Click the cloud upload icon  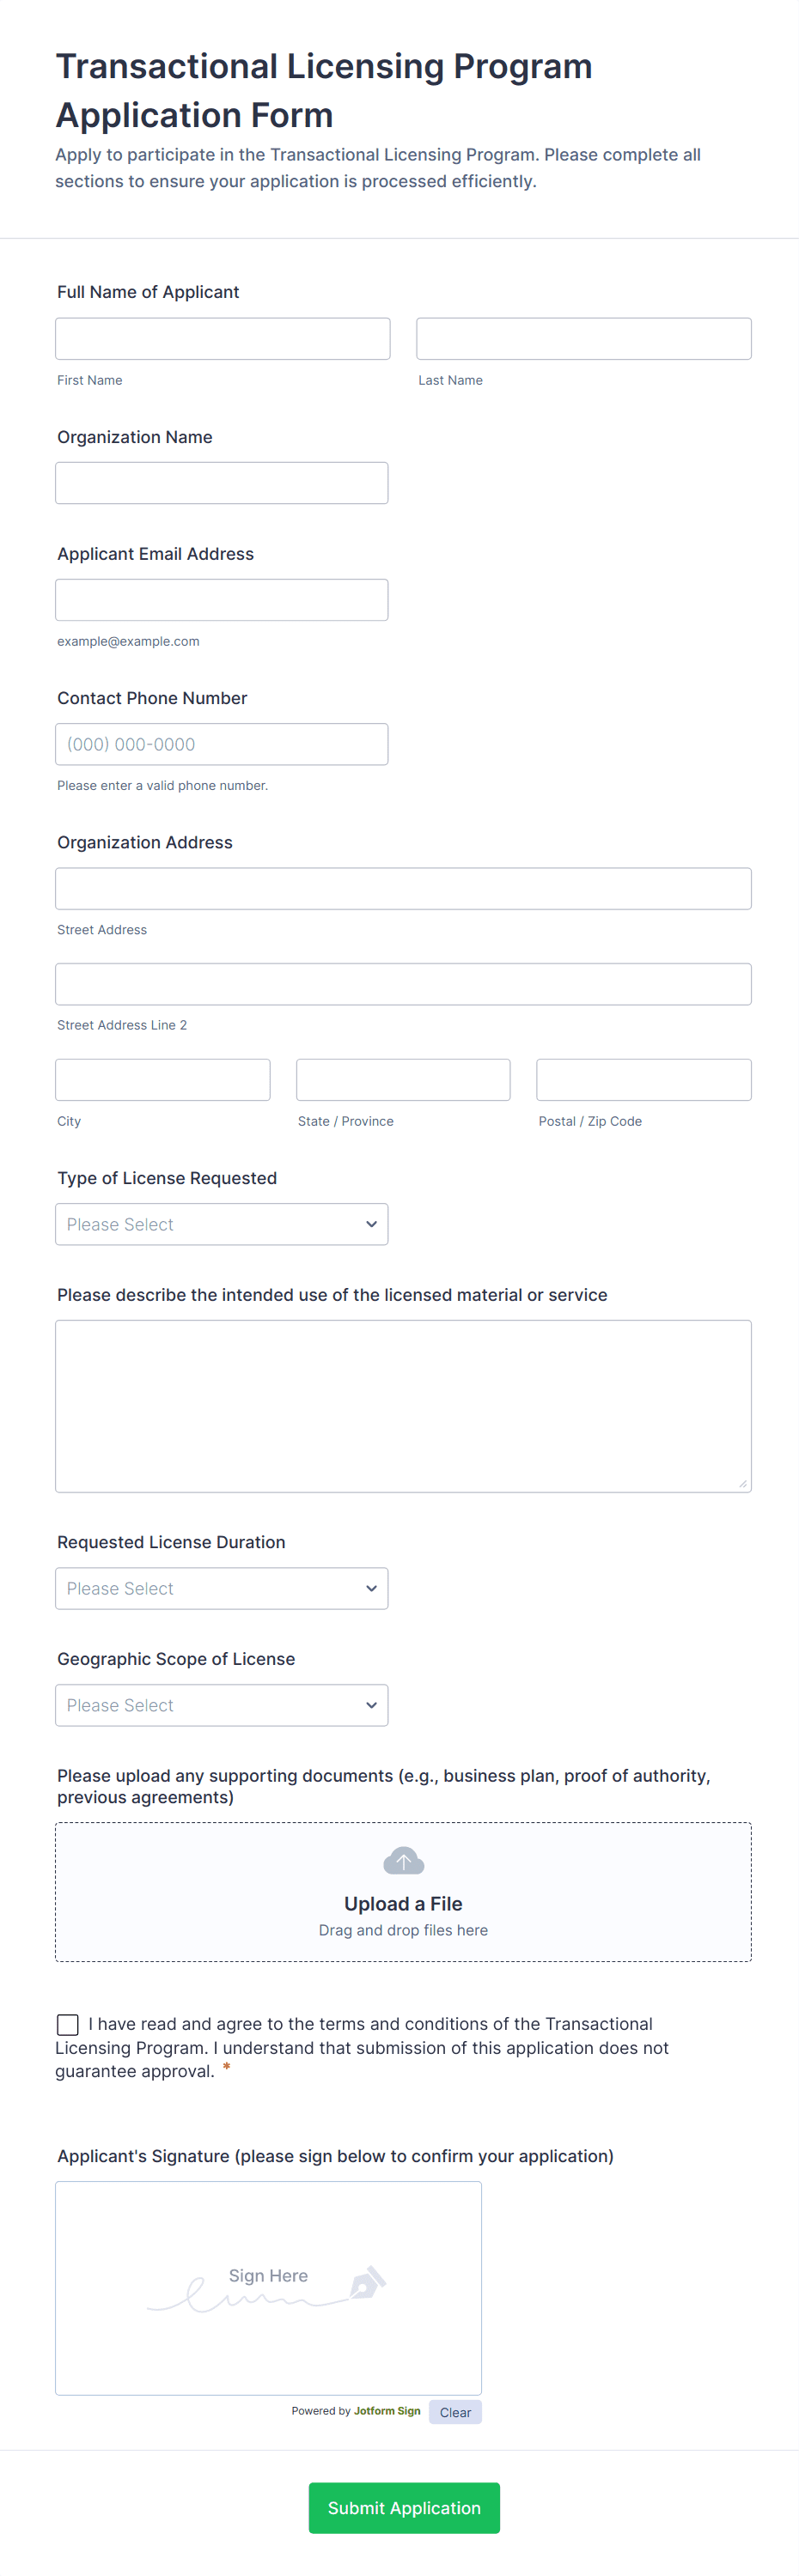403,1861
